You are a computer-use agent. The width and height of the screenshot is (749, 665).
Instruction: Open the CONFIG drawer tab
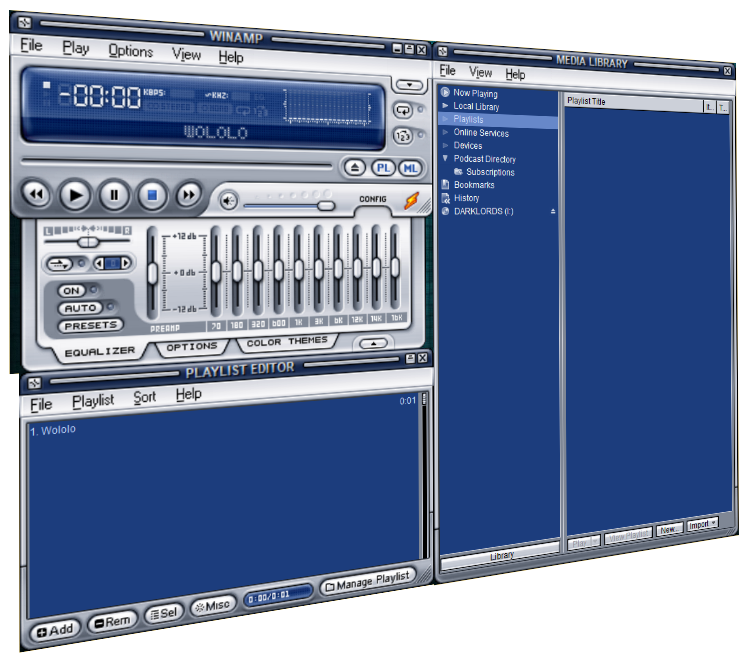pos(373,199)
